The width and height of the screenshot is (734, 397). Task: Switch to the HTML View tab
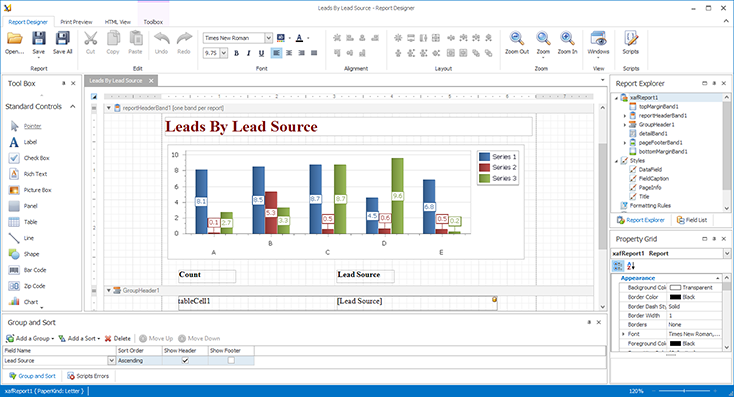point(117,22)
